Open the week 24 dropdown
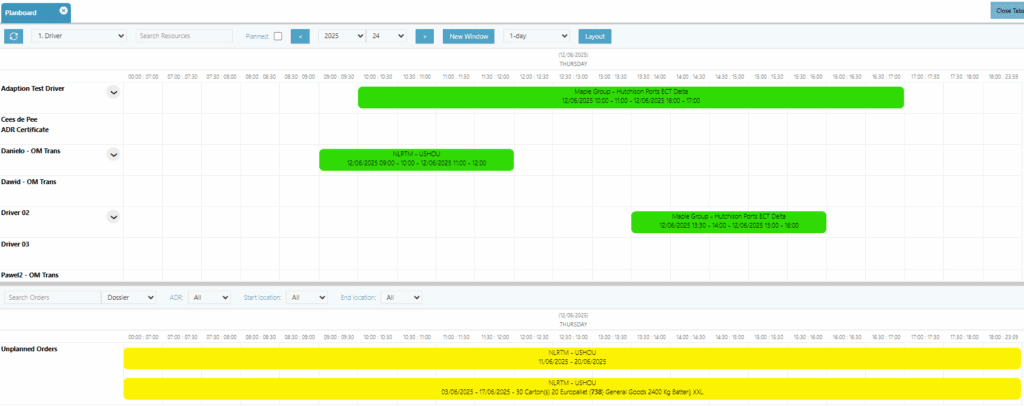Viewport: 1024px width, 407px height. pos(386,36)
